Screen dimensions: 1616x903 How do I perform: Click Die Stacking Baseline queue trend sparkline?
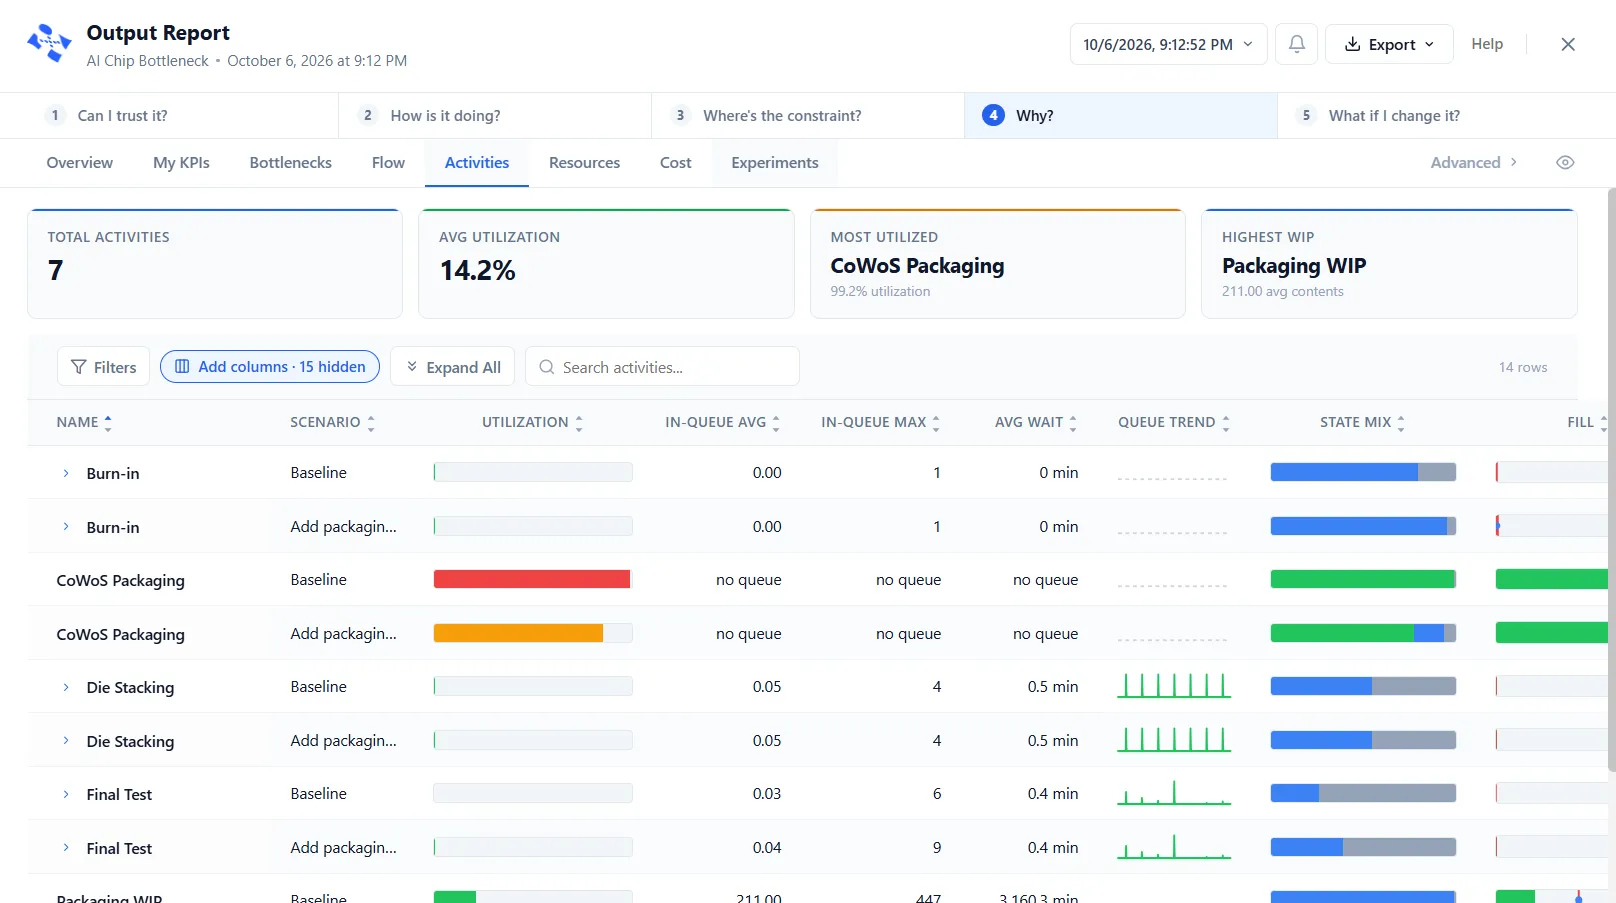pyautogui.click(x=1174, y=686)
